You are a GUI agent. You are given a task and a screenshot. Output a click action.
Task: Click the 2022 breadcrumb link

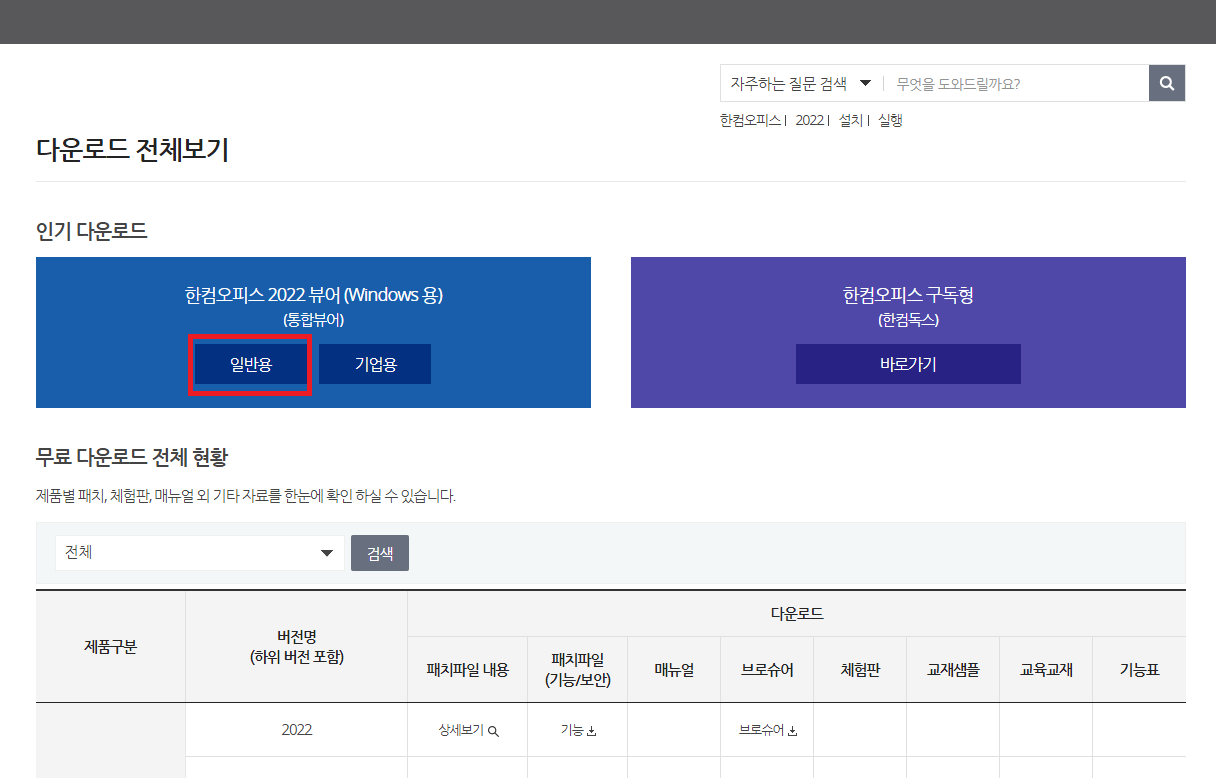[x=809, y=119]
